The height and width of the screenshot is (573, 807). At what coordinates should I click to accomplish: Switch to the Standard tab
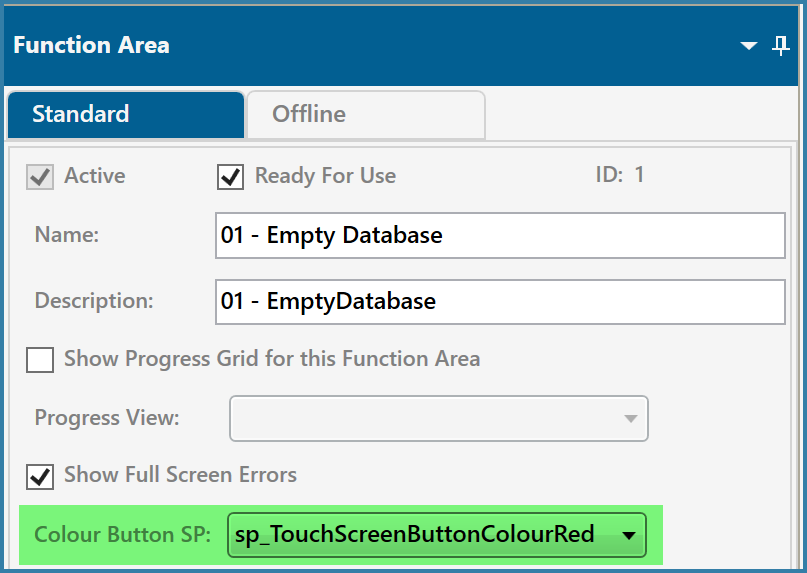pyautogui.click(x=126, y=114)
